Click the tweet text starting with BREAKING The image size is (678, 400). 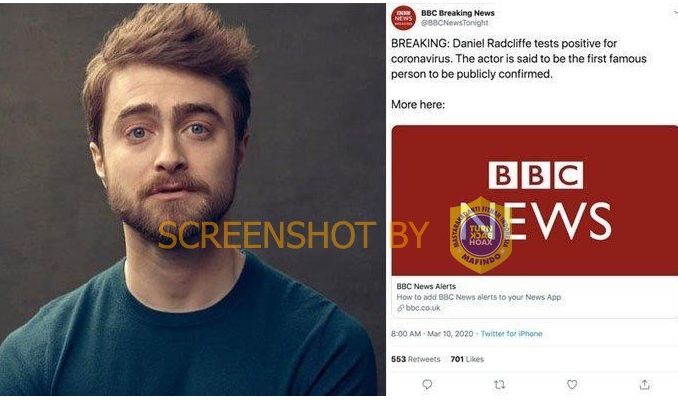[518, 58]
